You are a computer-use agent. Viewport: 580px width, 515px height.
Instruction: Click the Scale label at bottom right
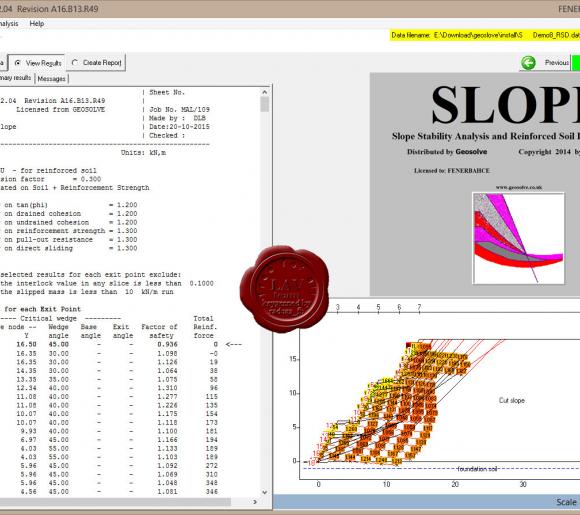tap(566, 502)
